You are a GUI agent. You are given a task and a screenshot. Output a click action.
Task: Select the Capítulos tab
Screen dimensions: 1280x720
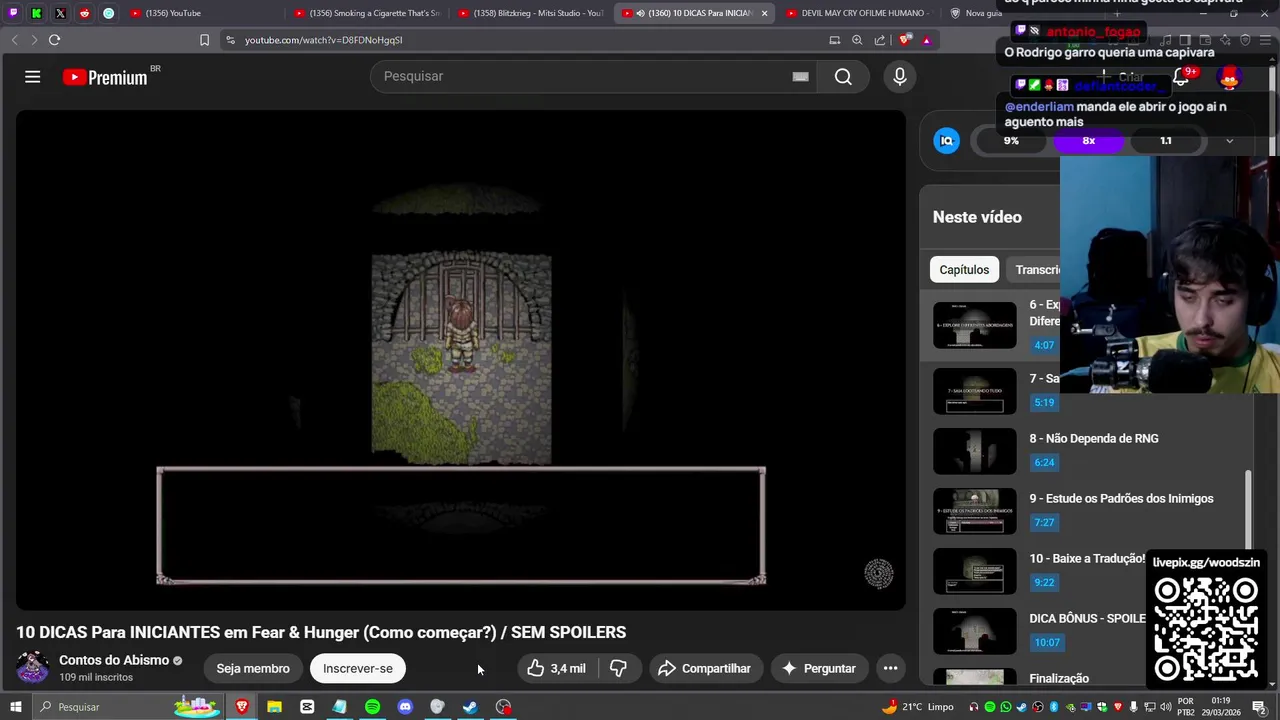coord(964,269)
